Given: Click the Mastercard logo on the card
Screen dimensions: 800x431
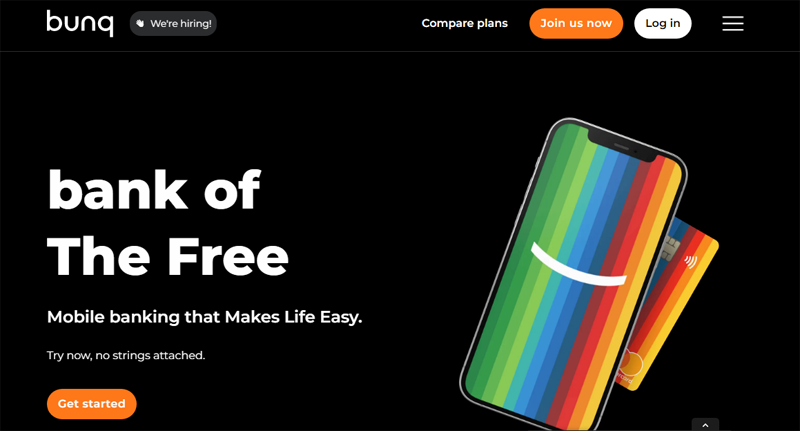Looking at the screenshot, I should tap(631, 364).
